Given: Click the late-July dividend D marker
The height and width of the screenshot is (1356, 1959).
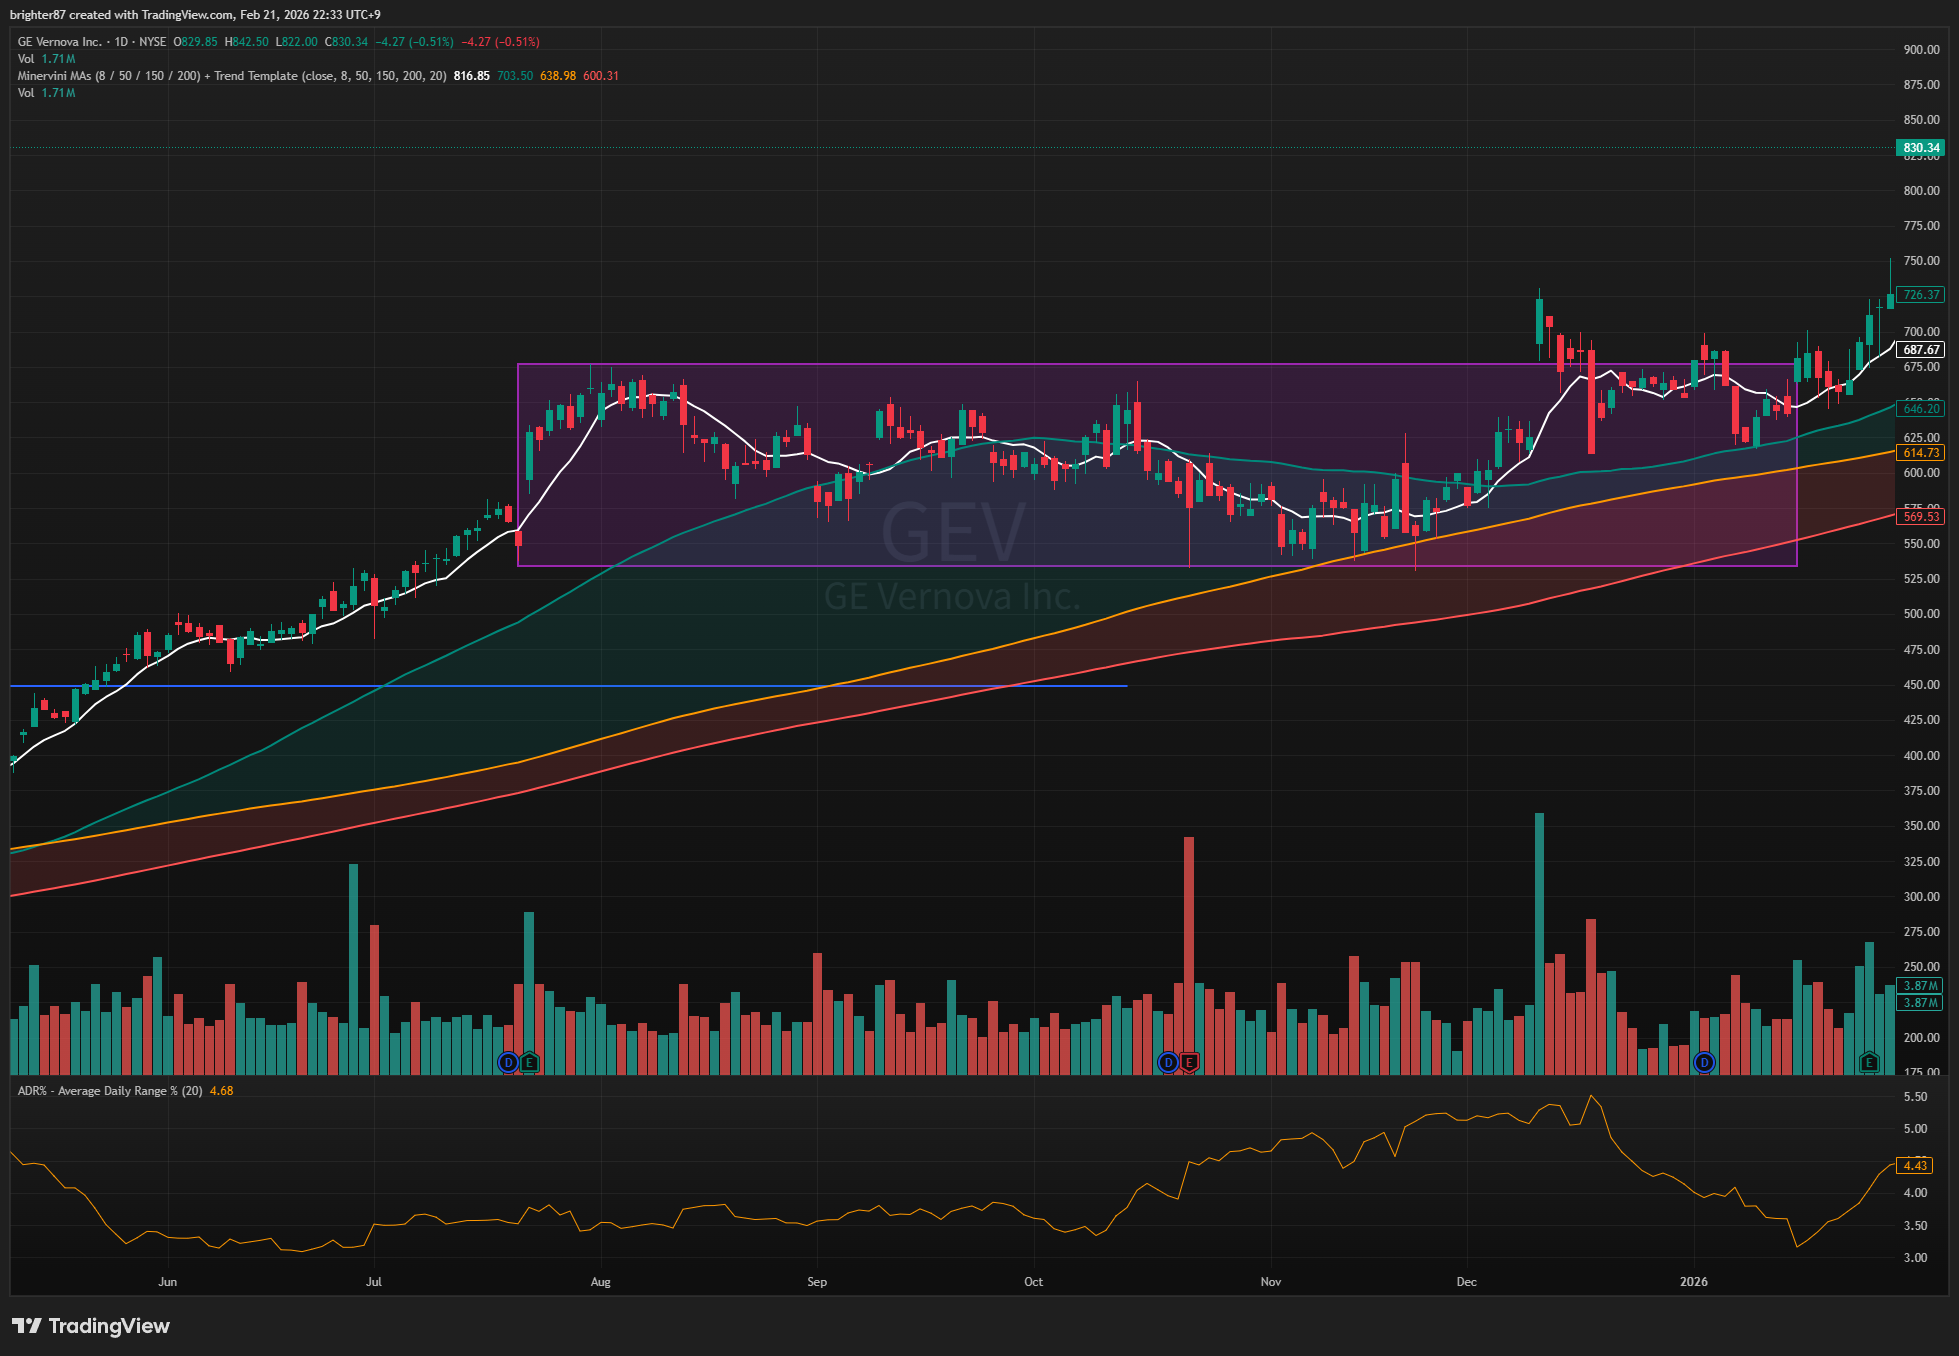Looking at the screenshot, I should [508, 1062].
